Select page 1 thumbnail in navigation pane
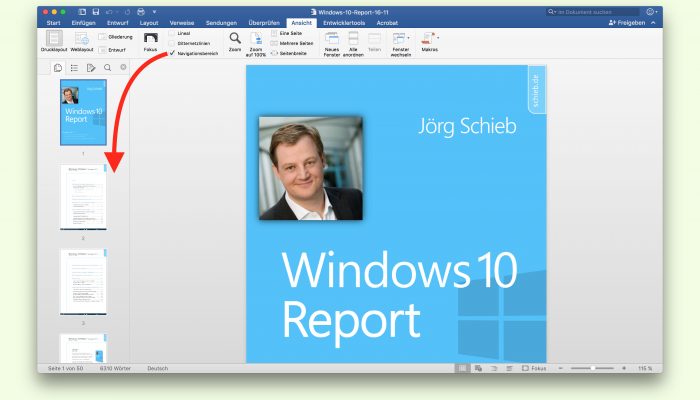 tap(83, 112)
